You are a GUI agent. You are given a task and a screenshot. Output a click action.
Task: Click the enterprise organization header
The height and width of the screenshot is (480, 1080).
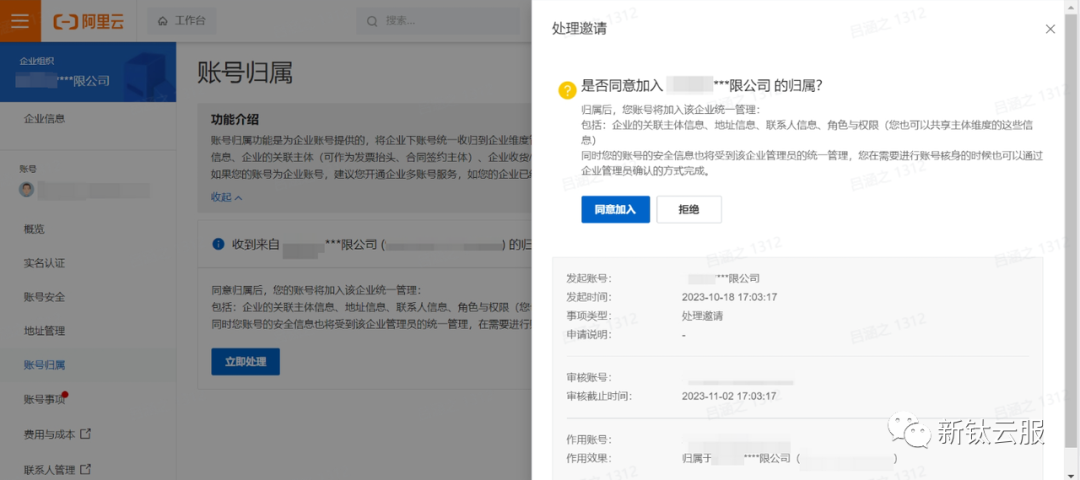[88, 72]
